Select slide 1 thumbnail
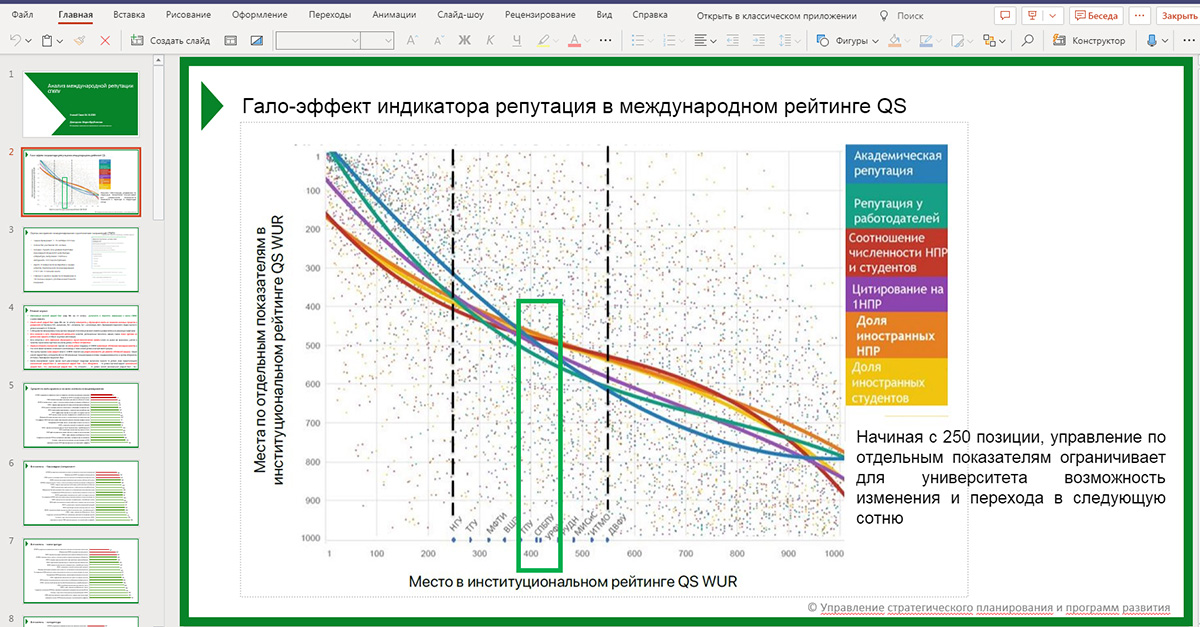The height and width of the screenshot is (627, 1200). click(x=83, y=104)
